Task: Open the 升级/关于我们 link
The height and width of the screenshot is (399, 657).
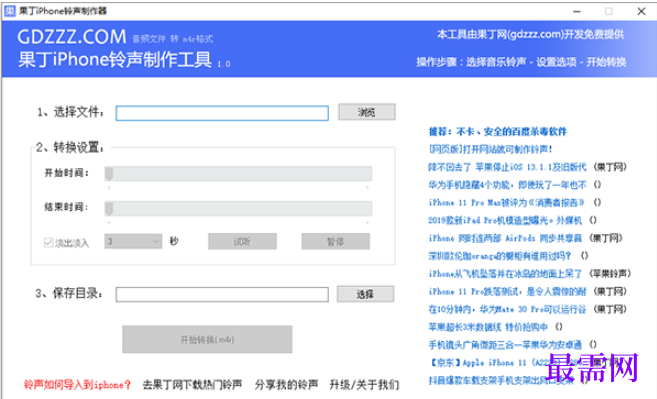Action: pos(364,384)
